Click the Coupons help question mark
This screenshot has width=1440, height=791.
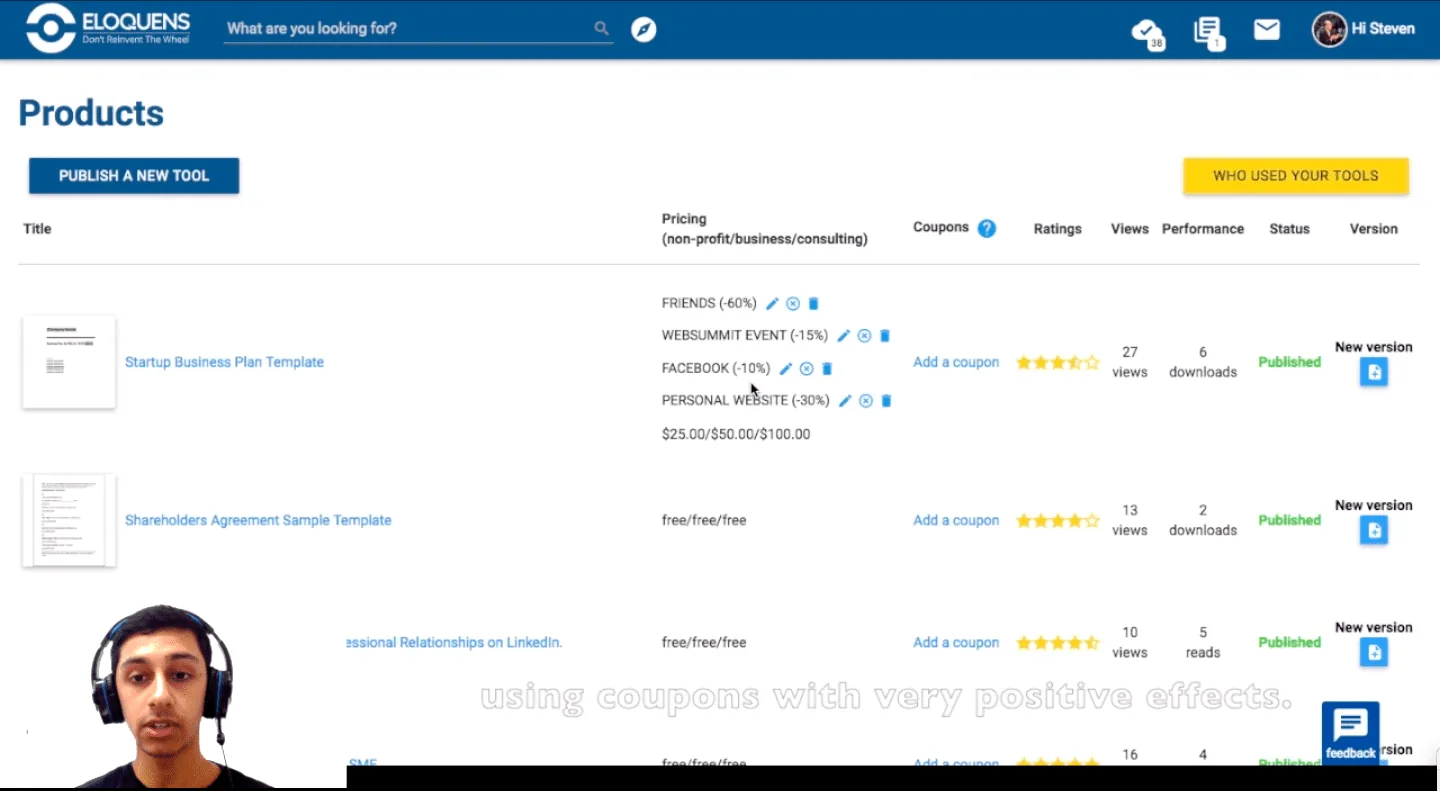tap(986, 228)
